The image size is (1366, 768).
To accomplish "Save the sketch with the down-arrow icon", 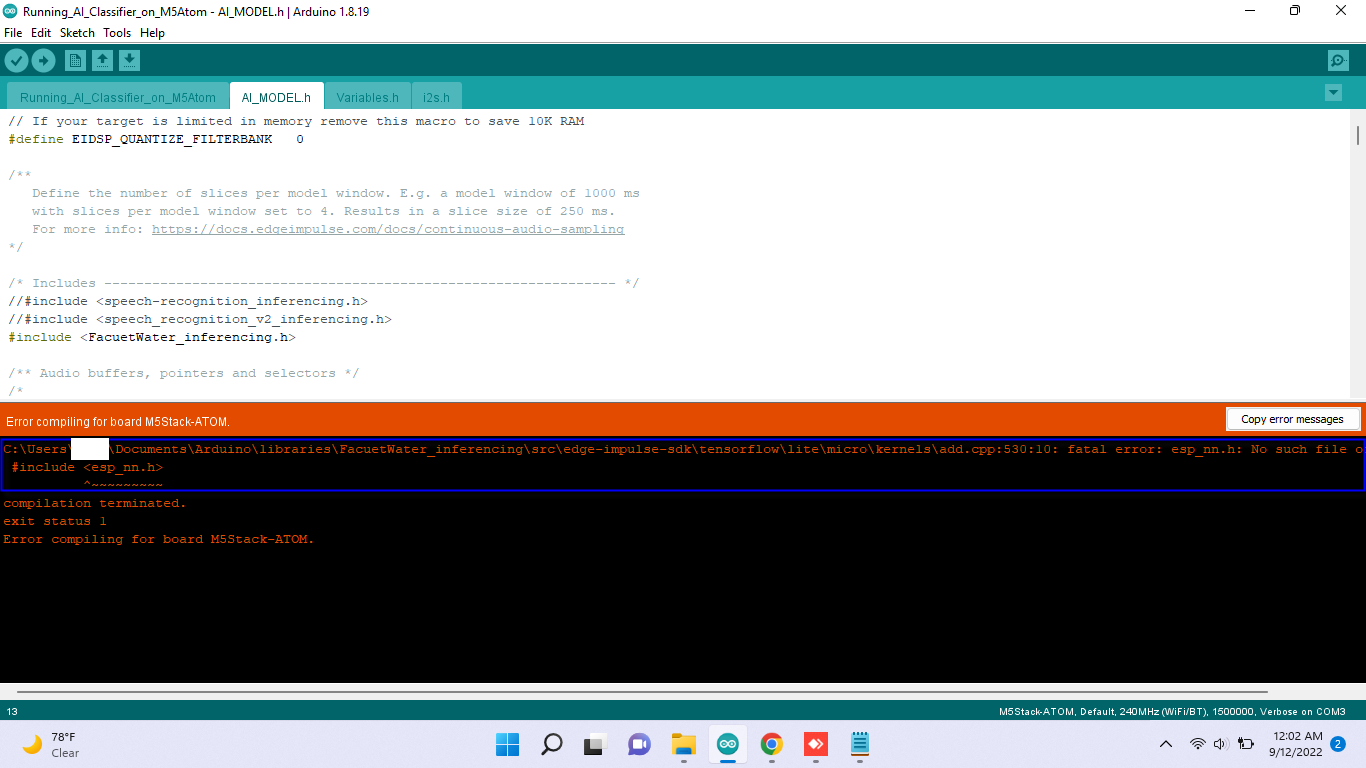I will pos(129,61).
